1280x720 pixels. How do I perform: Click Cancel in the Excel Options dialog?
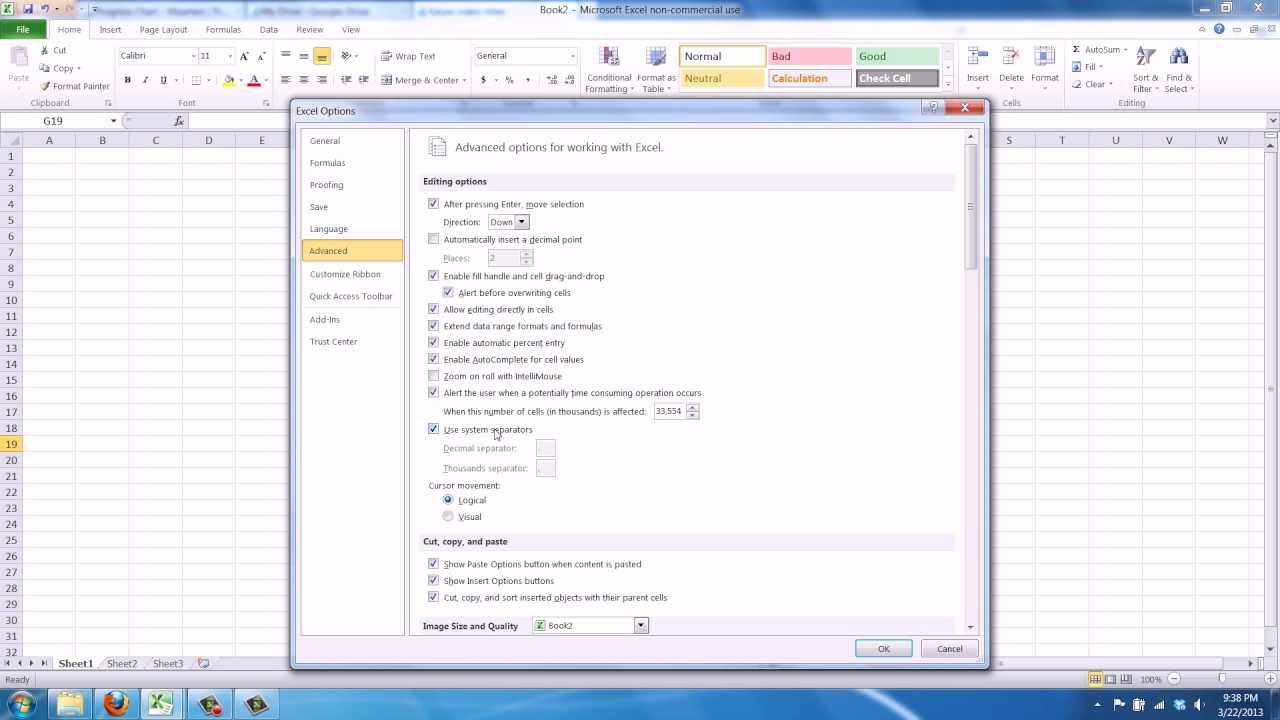click(x=949, y=649)
